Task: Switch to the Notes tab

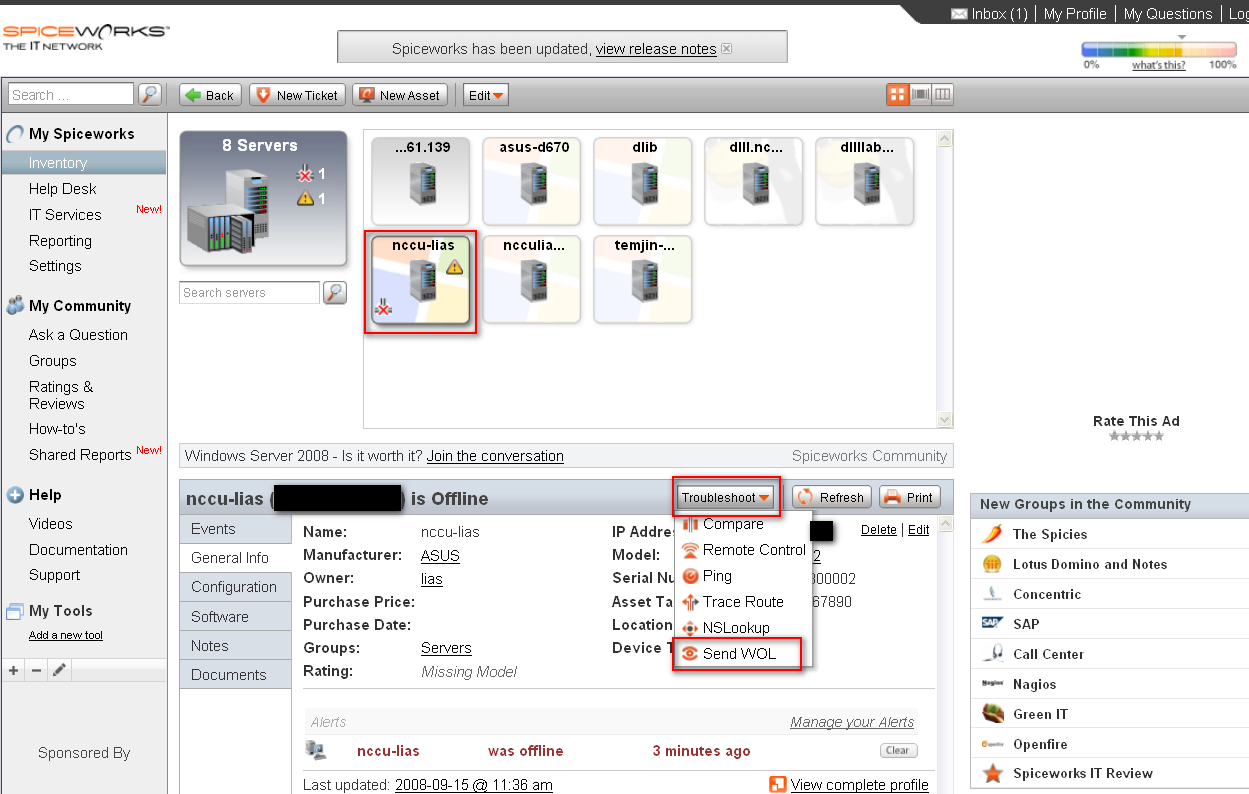Action: [x=235, y=645]
